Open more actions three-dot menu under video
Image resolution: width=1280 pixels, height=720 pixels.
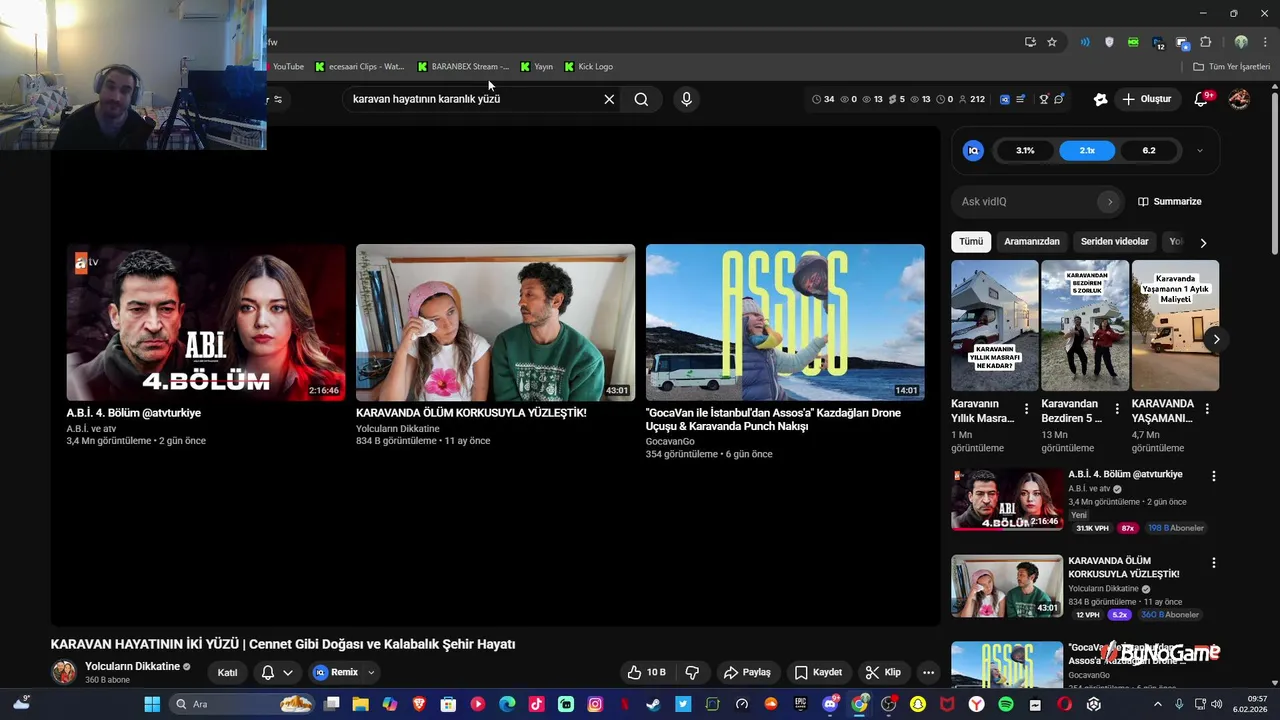929,672
